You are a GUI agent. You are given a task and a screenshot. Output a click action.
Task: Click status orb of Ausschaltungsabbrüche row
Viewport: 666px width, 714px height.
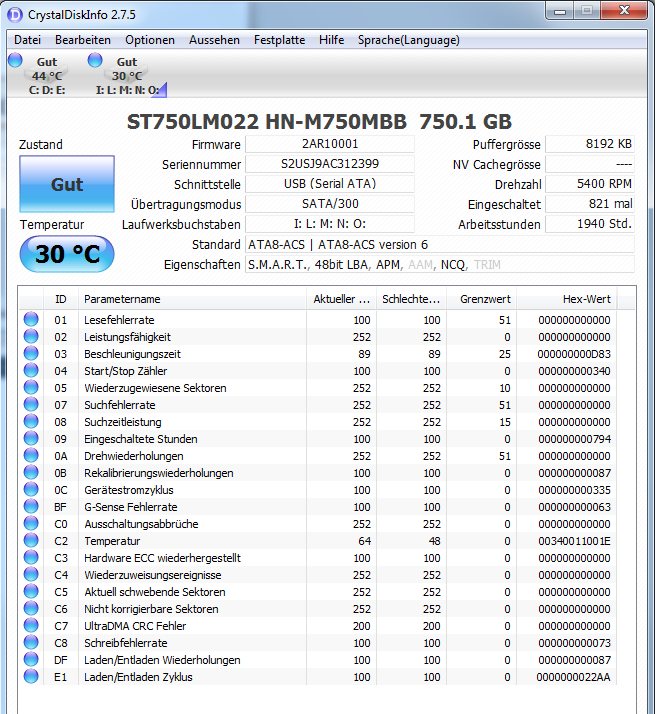click(31, 523)
